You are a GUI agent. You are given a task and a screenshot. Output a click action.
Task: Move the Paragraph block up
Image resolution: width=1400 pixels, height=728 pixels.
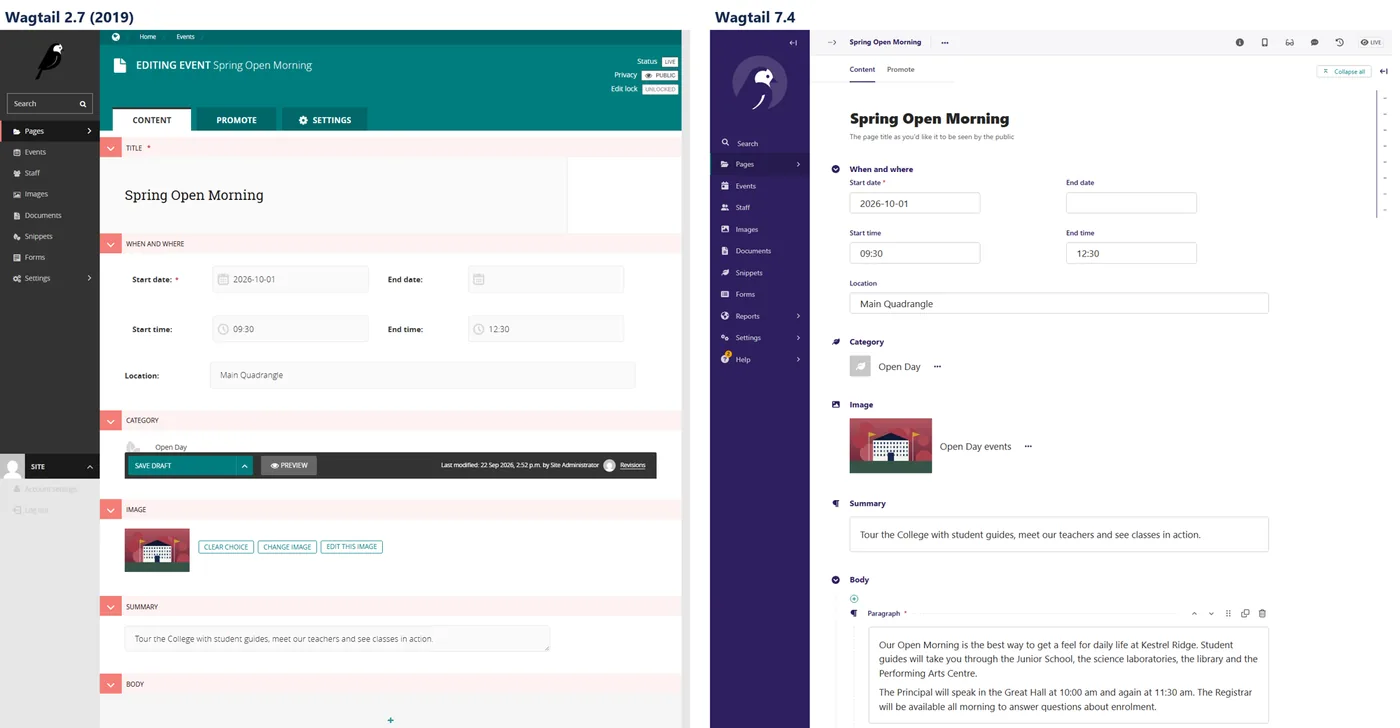click(1194, 613)
